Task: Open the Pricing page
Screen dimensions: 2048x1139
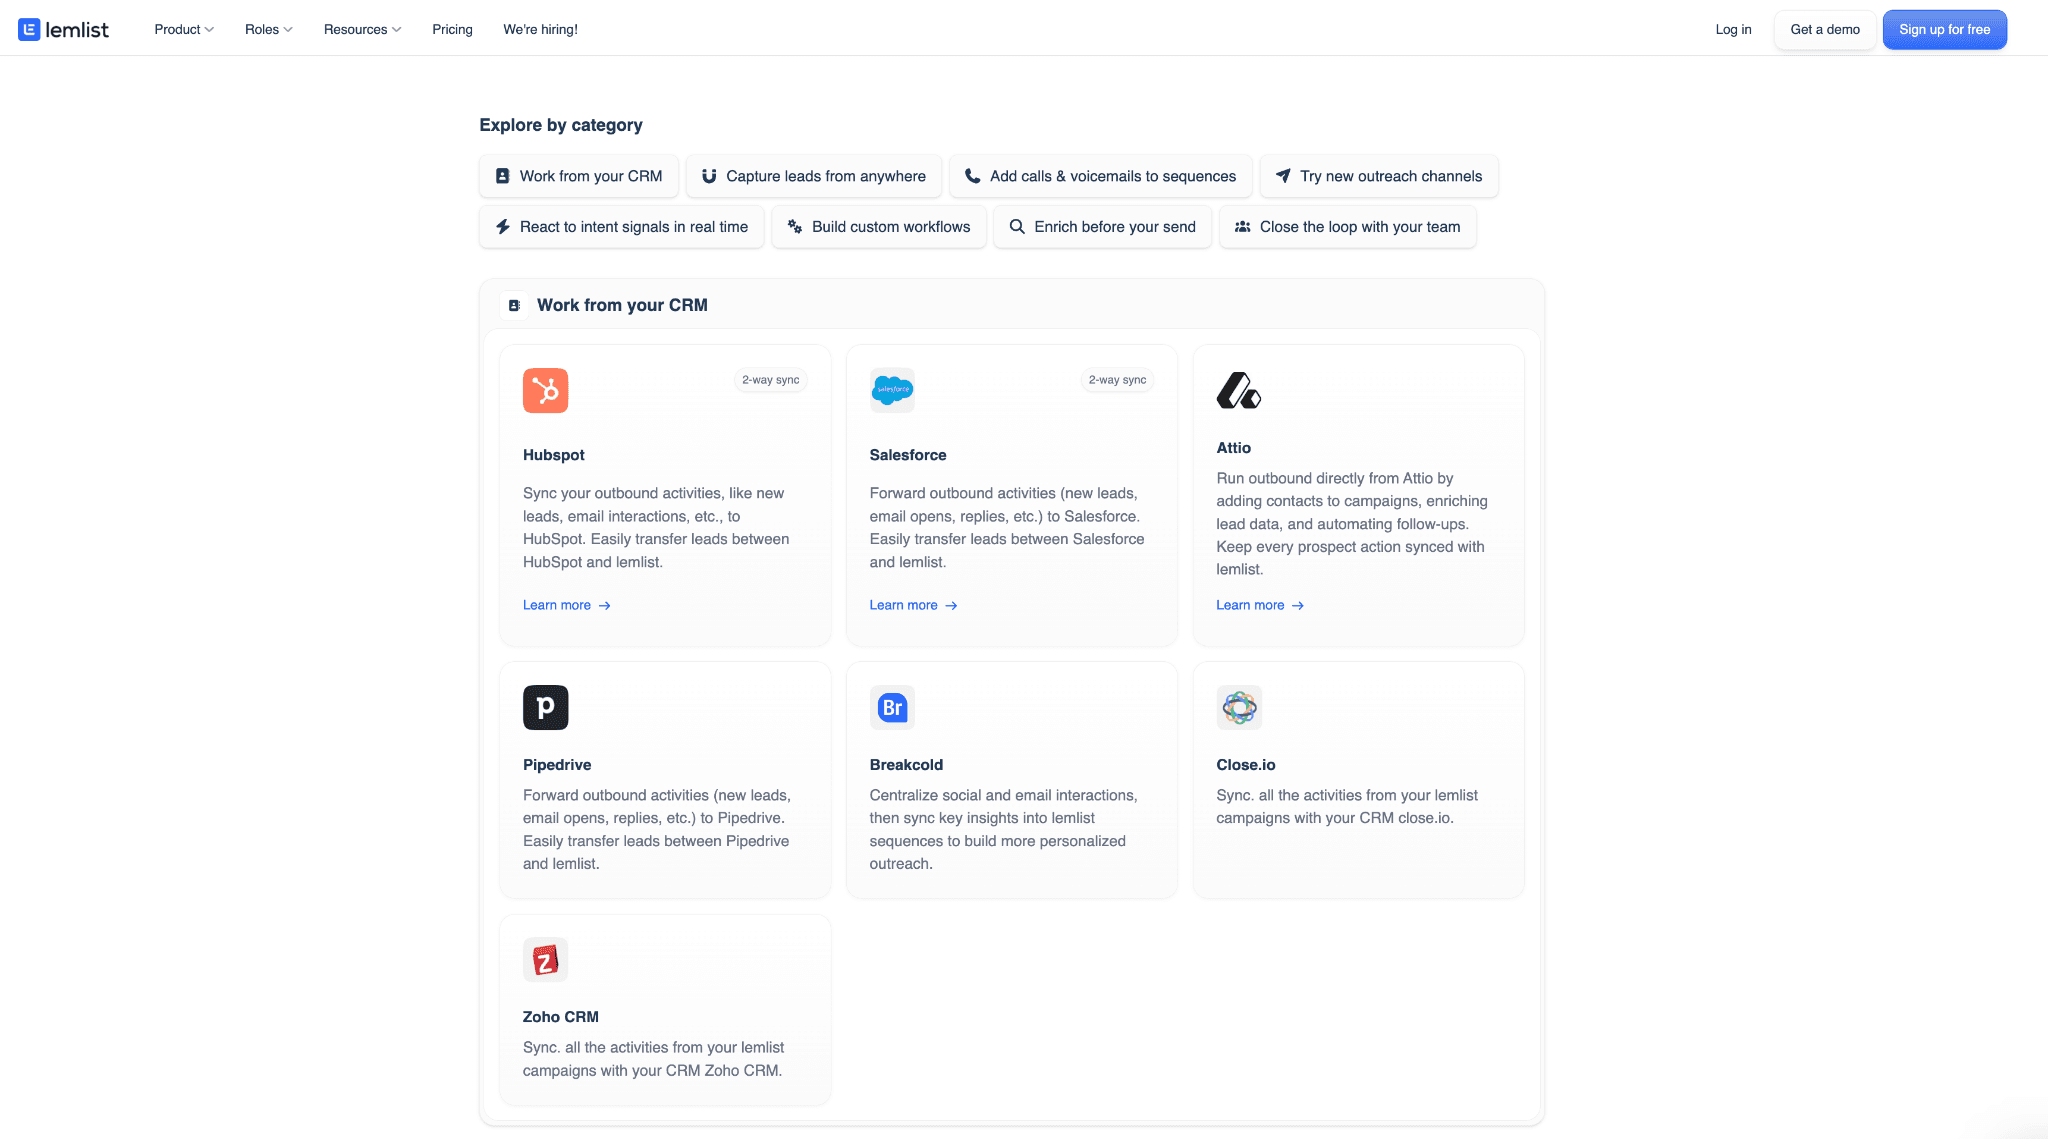Action: pyautogui.click(x=452, y=30)
